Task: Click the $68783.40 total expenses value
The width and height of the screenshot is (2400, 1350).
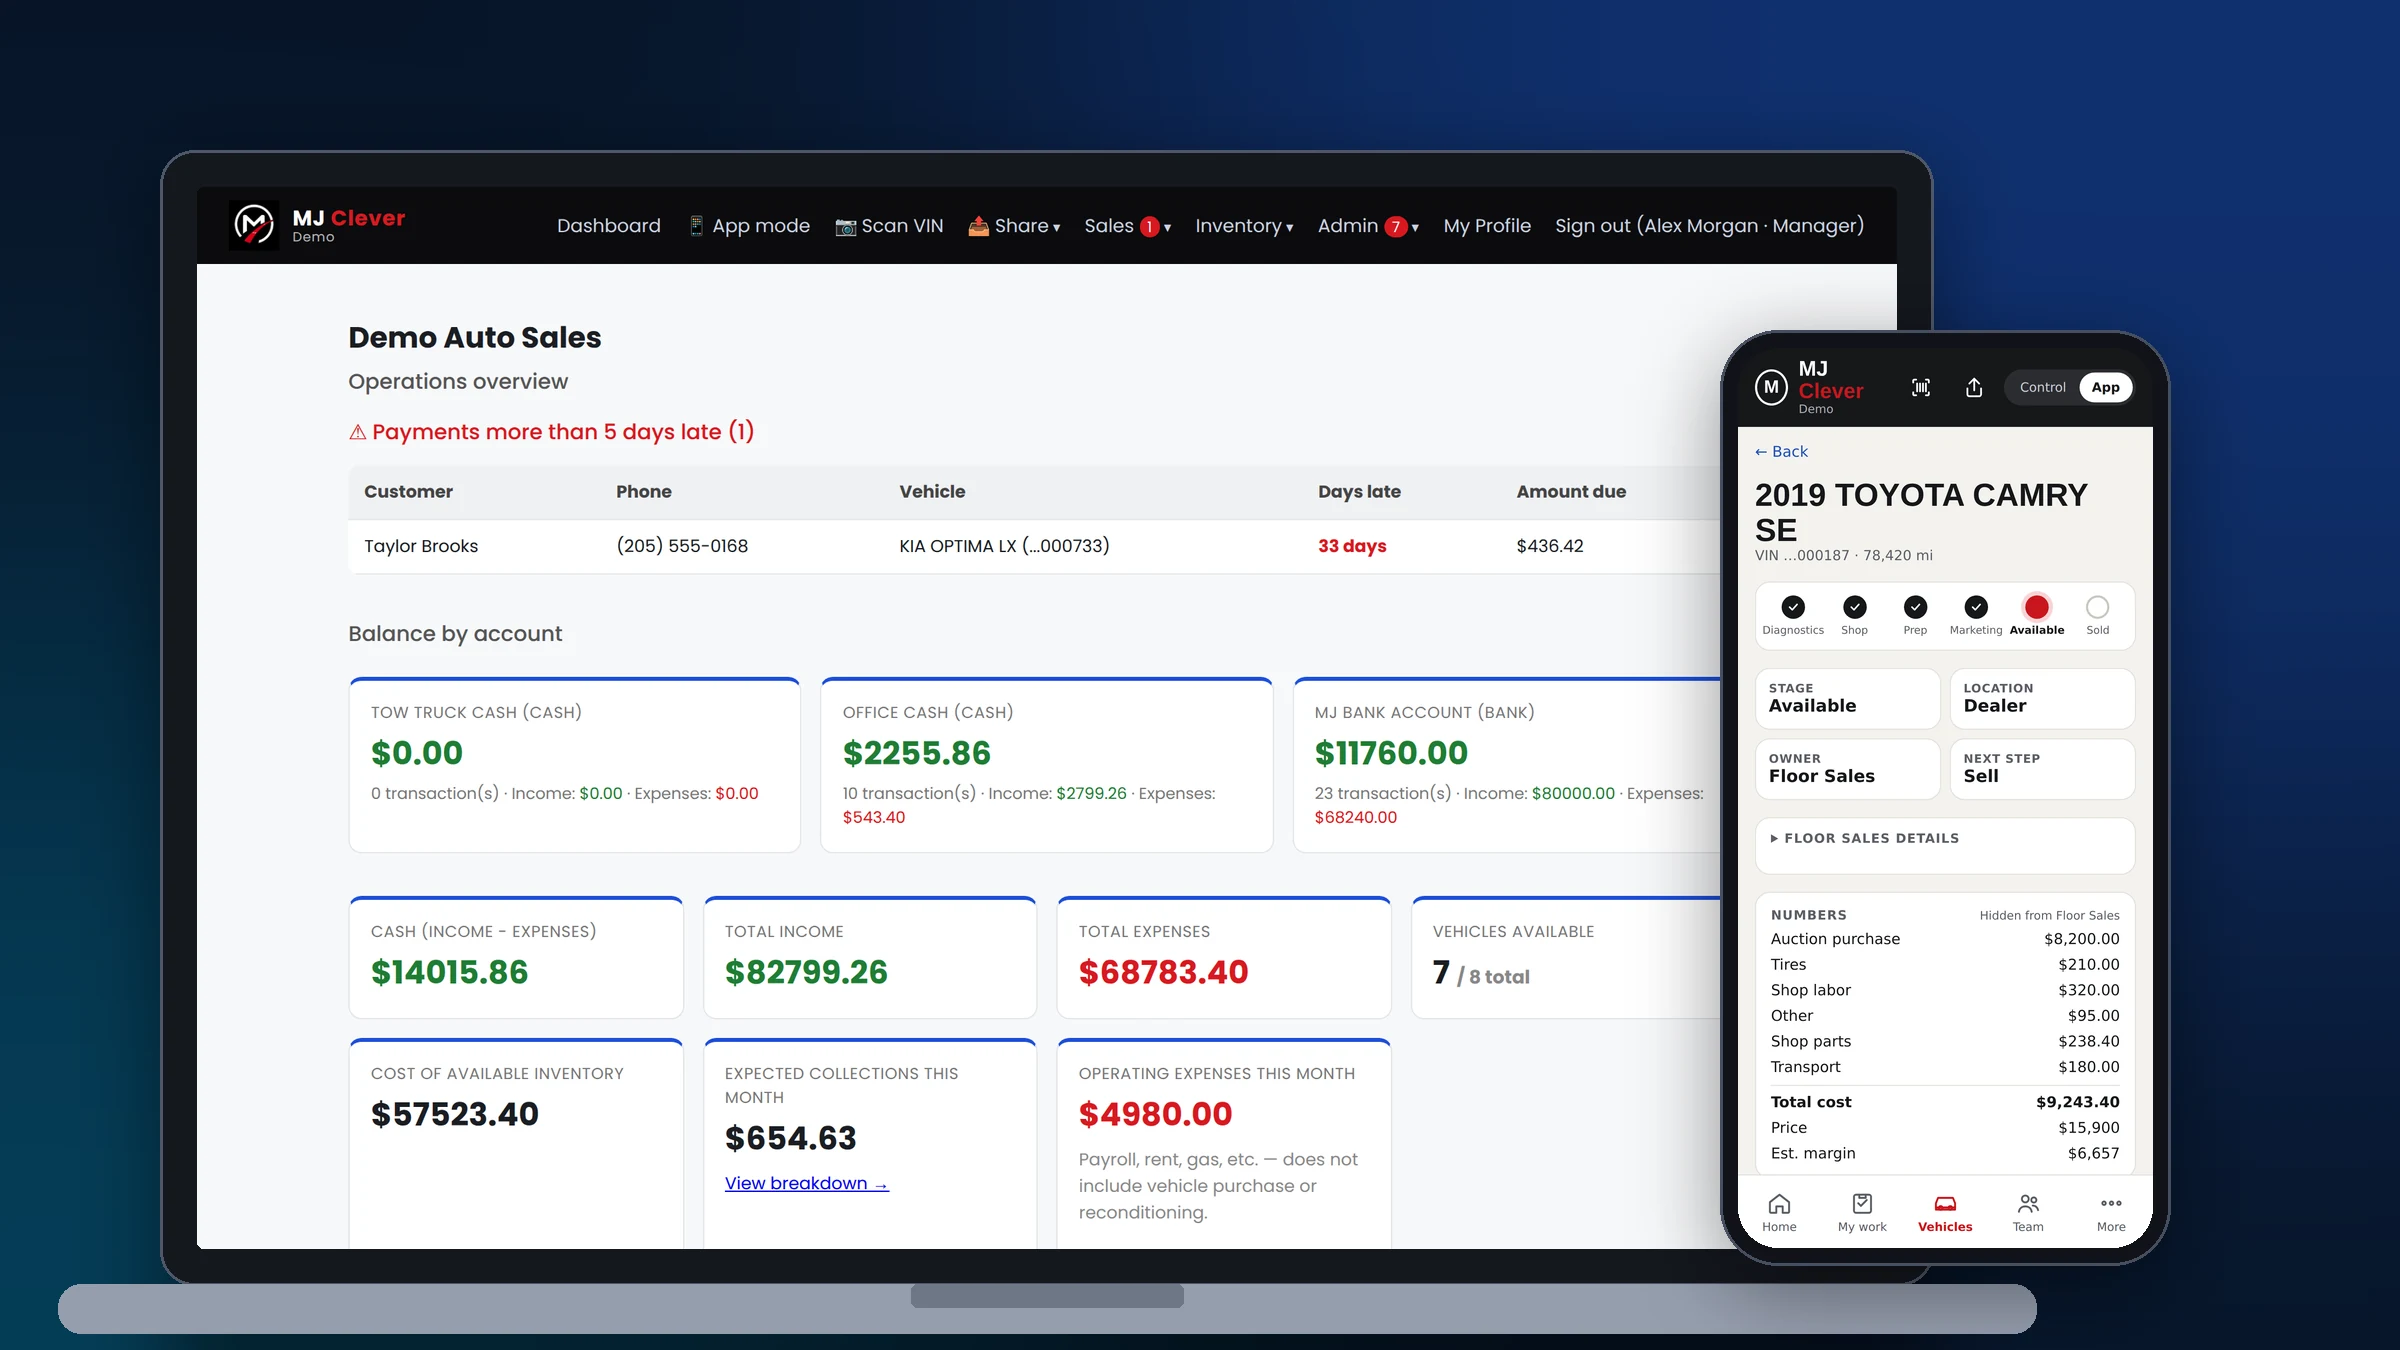Action: coord(1163,972)
